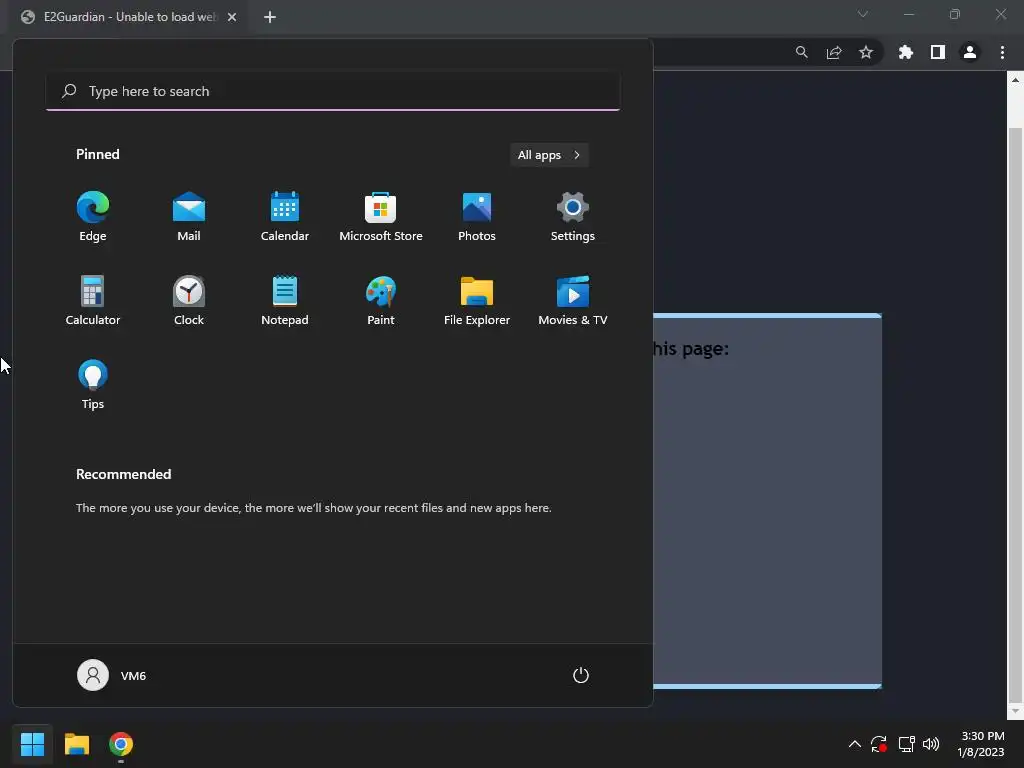Viewport: 1024px width, 768px height.
Task: Launch Notepad from pinned apps
Action: [x=285, y=300]
